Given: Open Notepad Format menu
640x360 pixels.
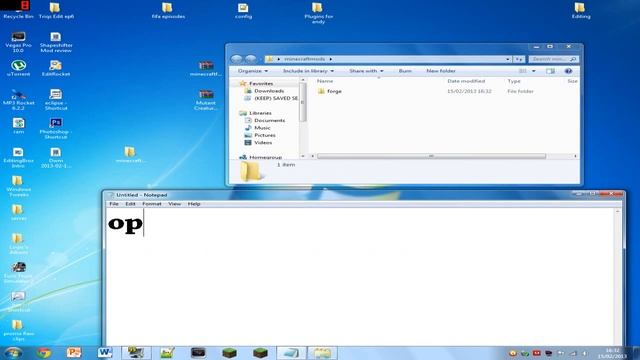Looking at the screenshot, I should pos(152,204).
